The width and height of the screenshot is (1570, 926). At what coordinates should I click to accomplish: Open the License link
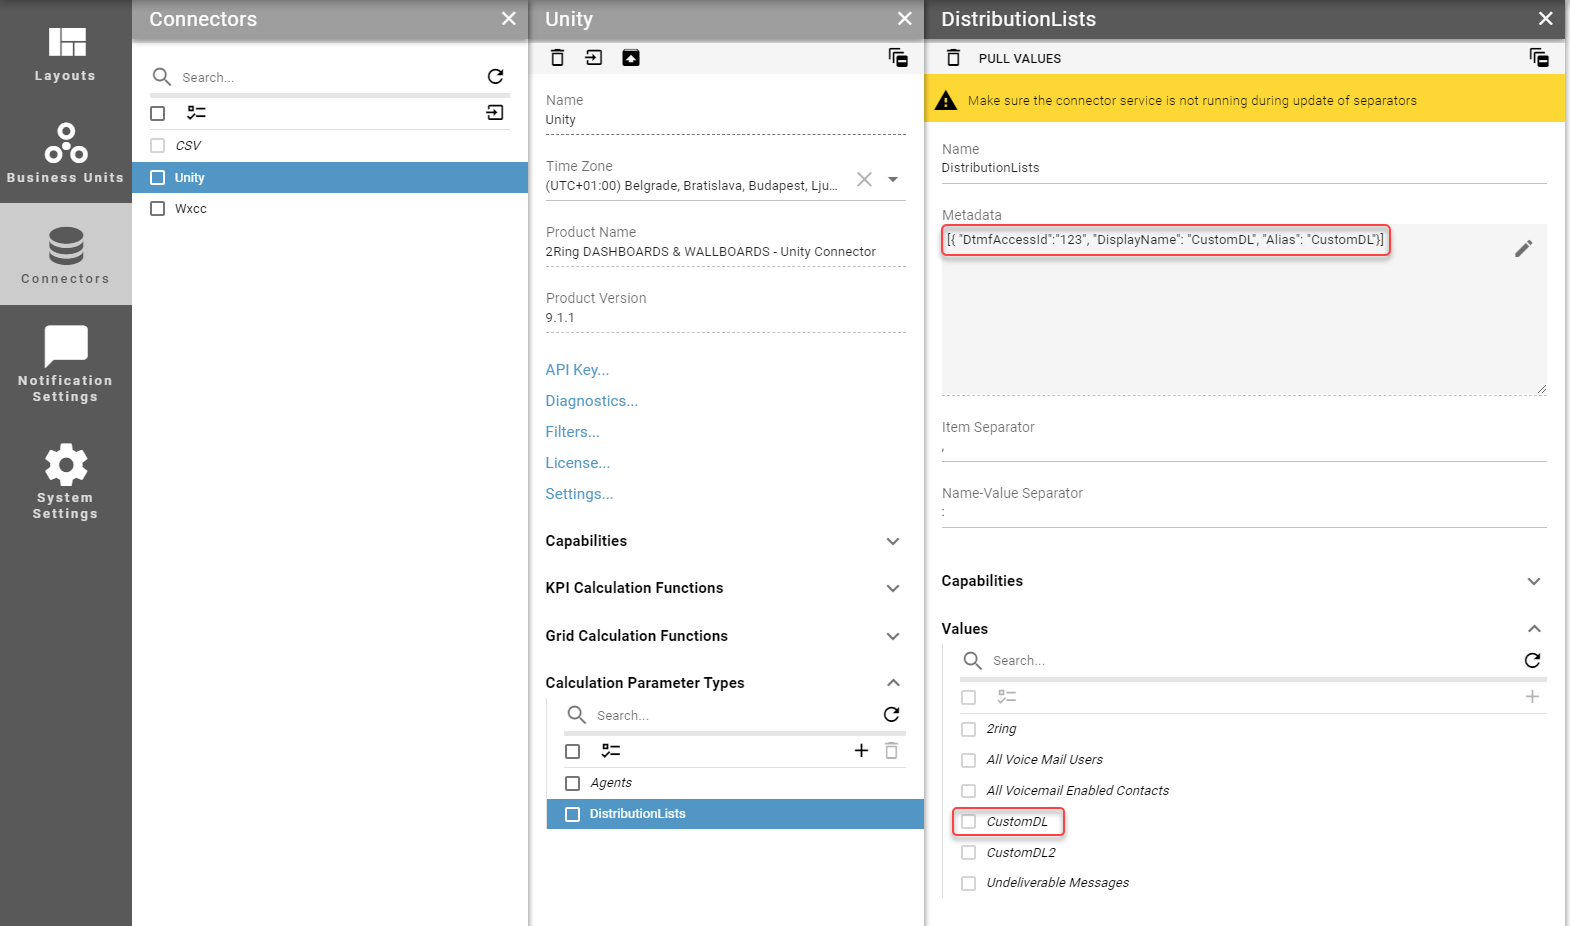click(x=578, y=463)
